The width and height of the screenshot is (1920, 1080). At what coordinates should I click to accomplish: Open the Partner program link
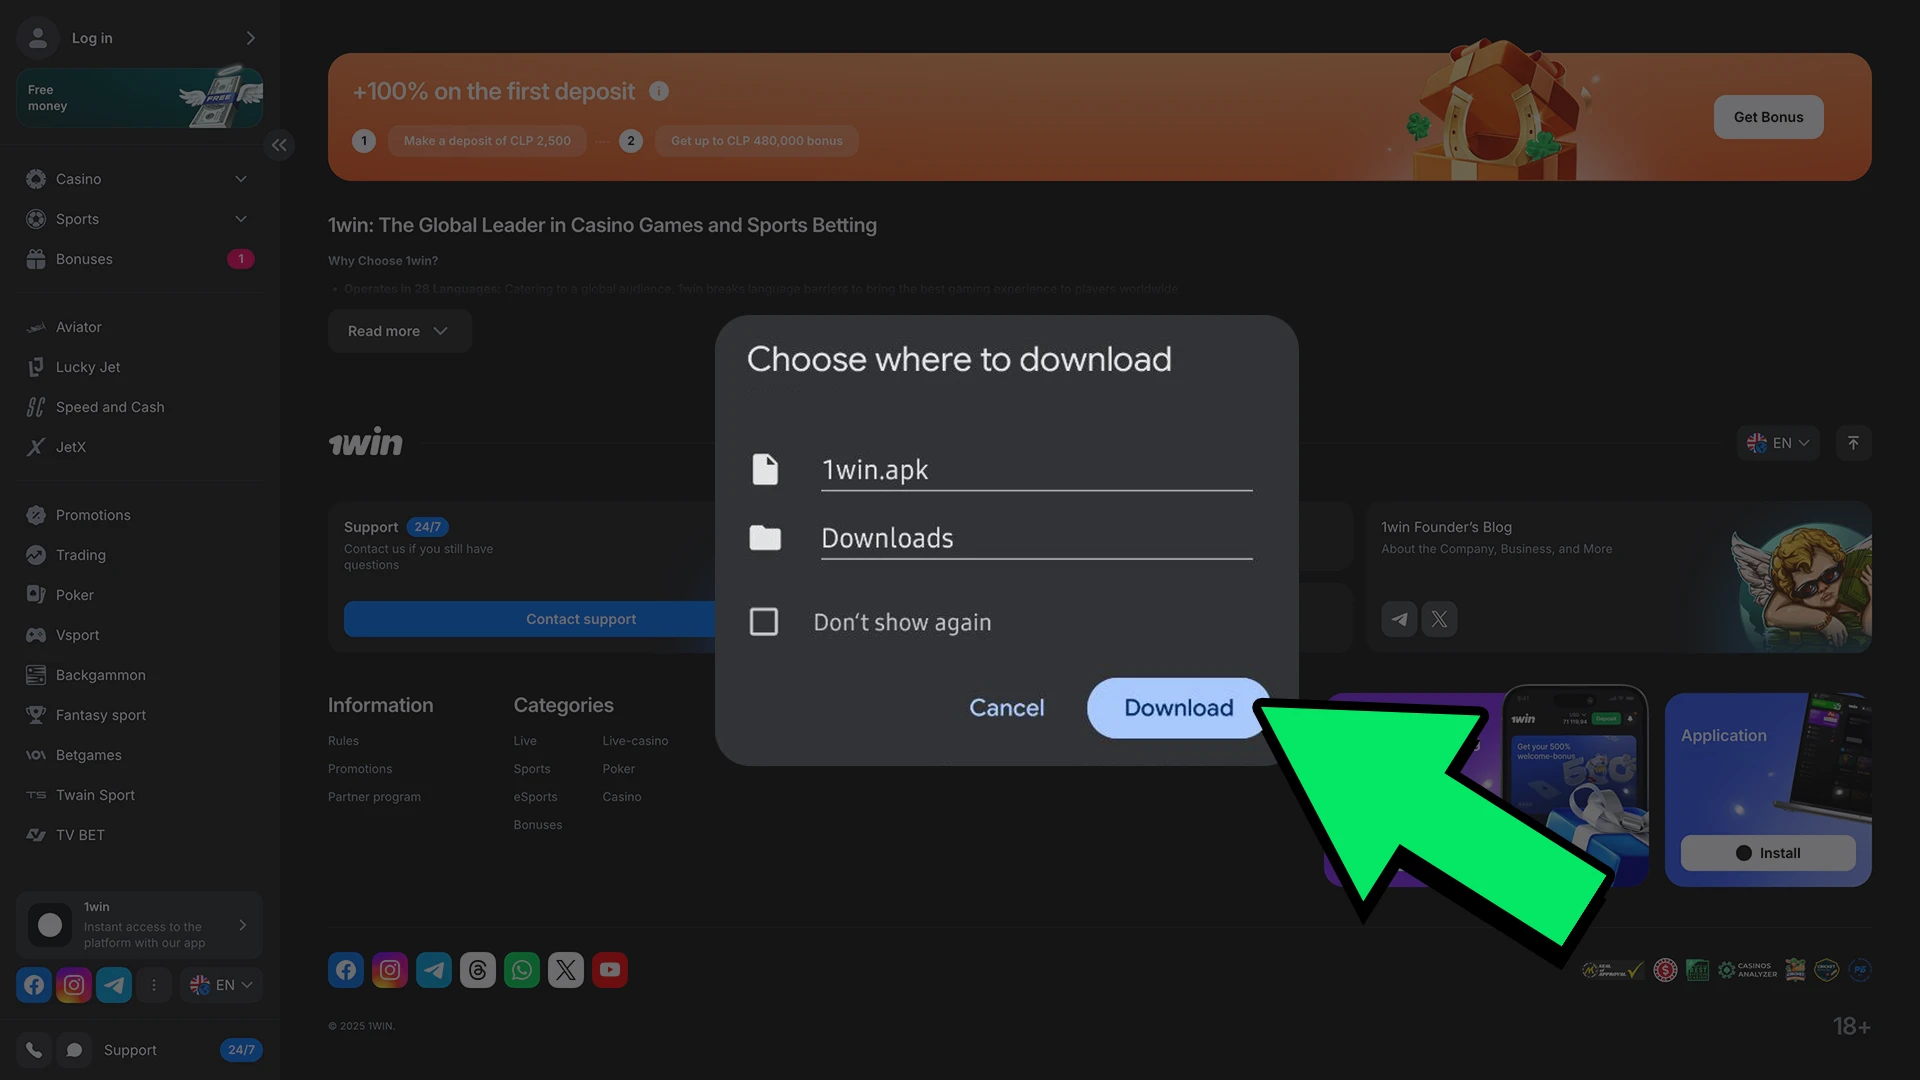pos(374,797)
